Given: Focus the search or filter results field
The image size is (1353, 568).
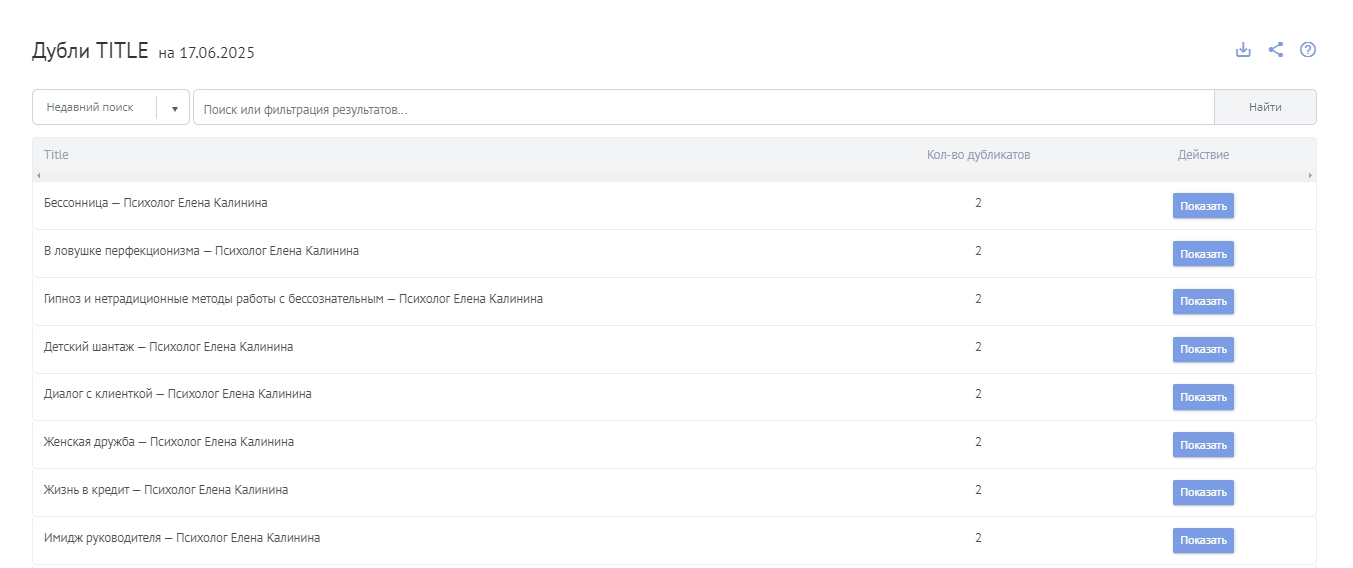Looking at the screenshot, I should [x=703, y=107].
